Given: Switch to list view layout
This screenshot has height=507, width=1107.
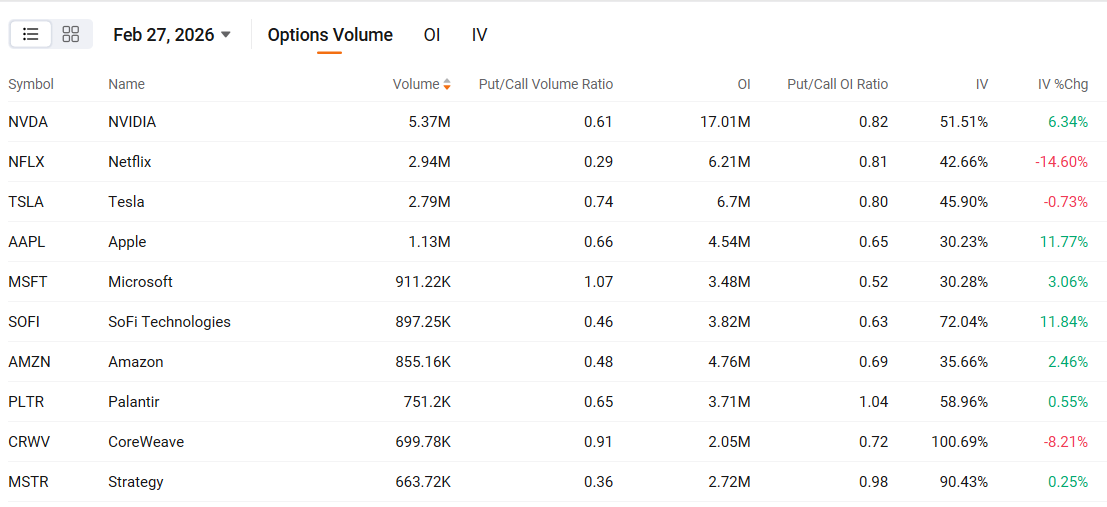Looking at the screenshot, I should click(x=30, y=34).
